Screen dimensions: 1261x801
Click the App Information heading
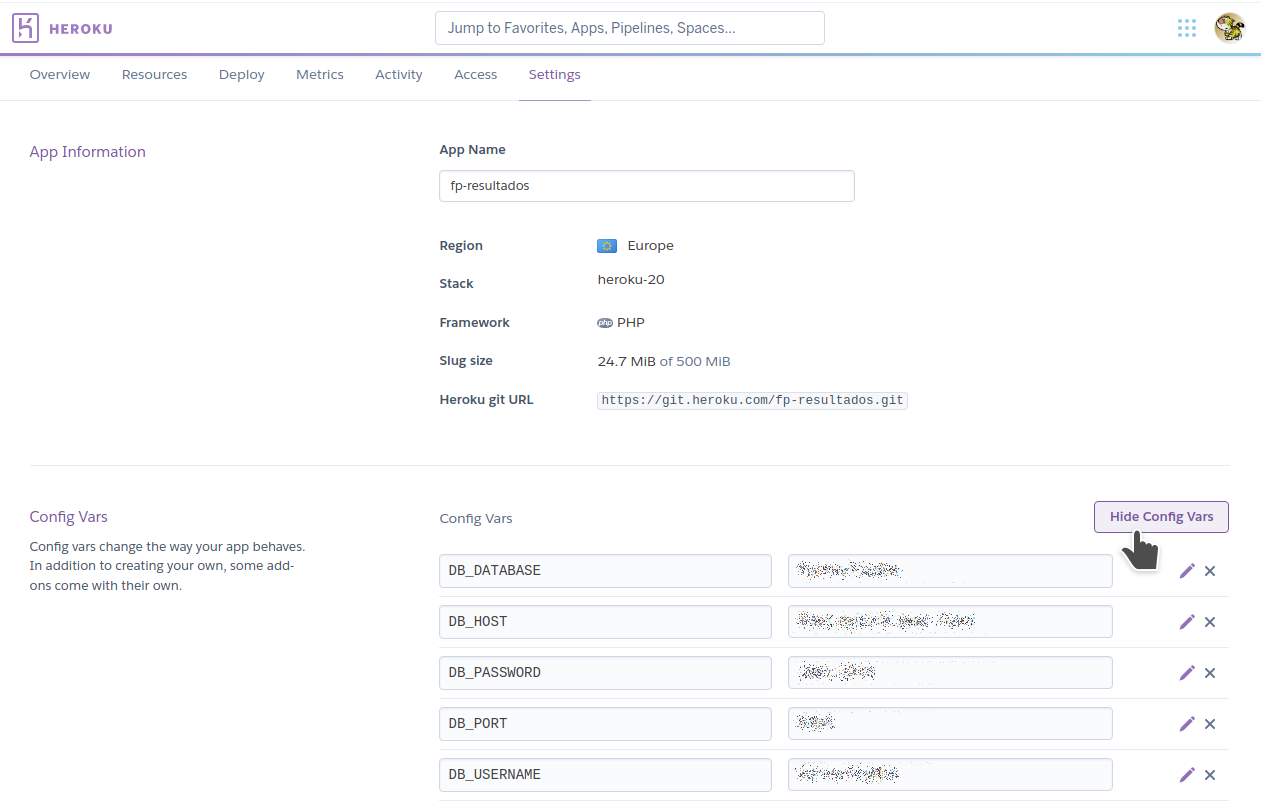click(x=88, y=152)
